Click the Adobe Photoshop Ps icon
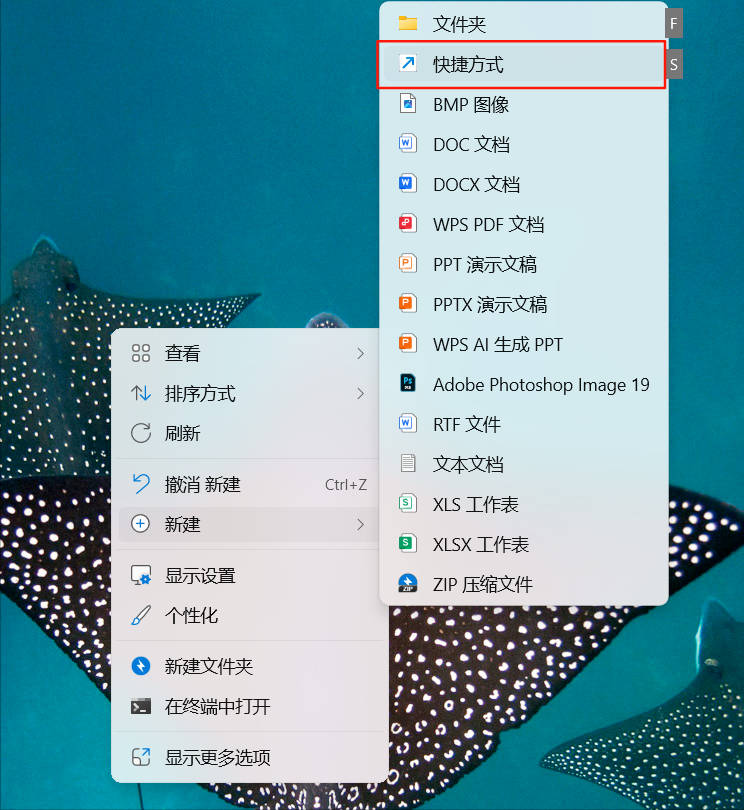The height and width of the screenshot is (810, 744). coord(408,383)
